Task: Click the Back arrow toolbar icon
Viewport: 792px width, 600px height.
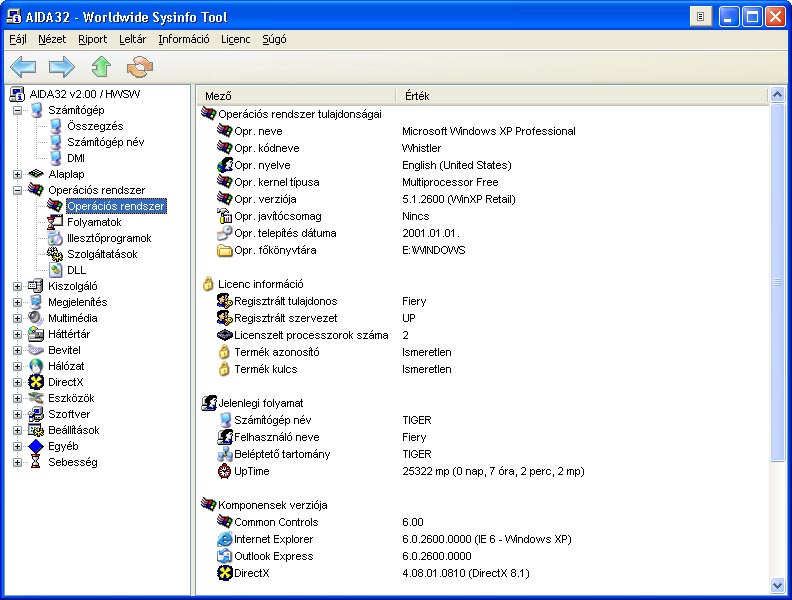Action: pyautogui.click(x=23, y=66)
